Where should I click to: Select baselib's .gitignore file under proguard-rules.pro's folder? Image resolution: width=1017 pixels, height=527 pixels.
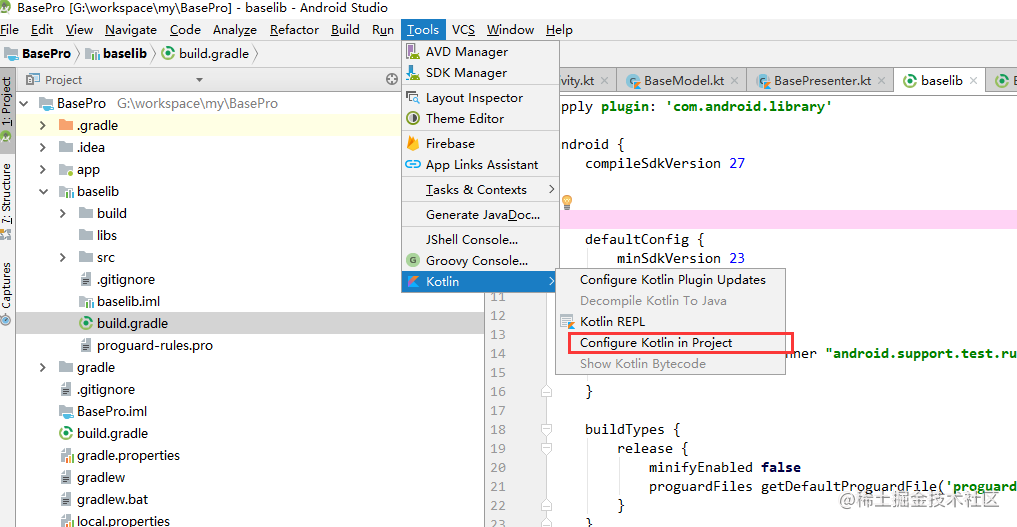click(117, 279)
